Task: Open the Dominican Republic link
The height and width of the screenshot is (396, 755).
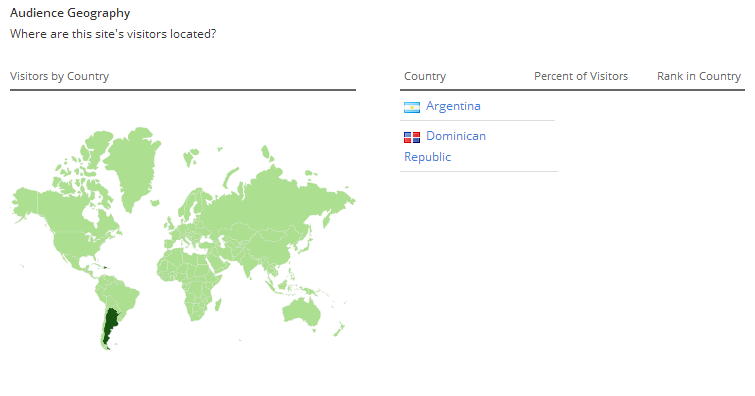Action: (445, 146)
